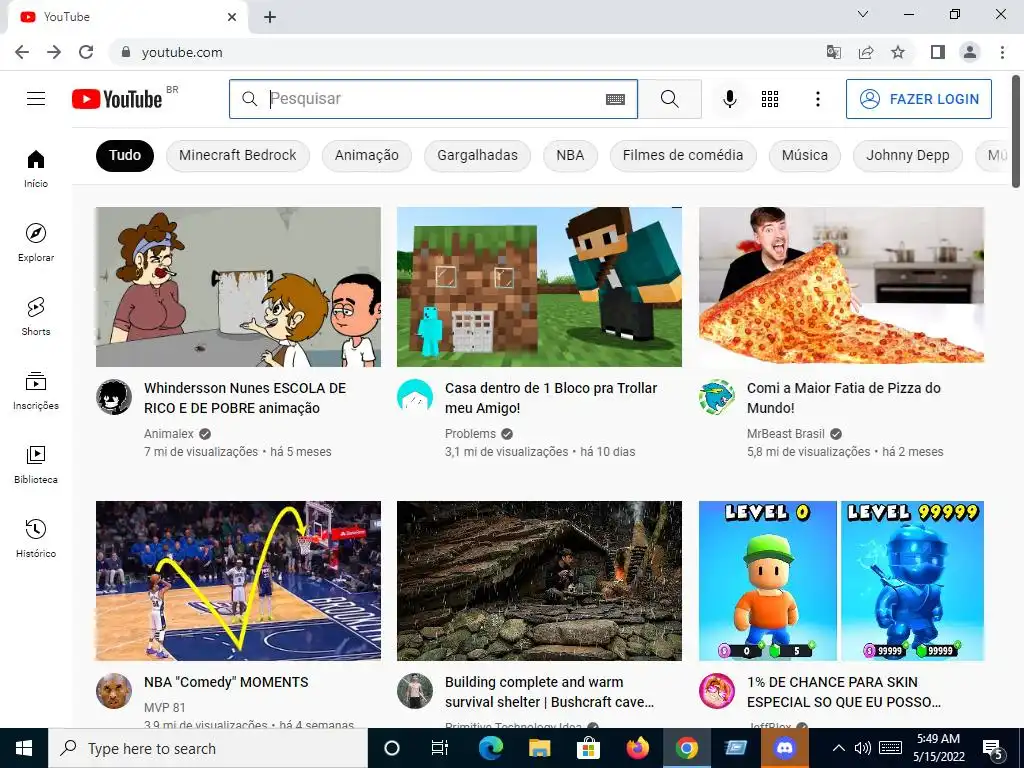The height and width of the screenshot is (768, 1024).
Task: Open Building complete and warm survival shelter title
Action: (x=549, y=692)
